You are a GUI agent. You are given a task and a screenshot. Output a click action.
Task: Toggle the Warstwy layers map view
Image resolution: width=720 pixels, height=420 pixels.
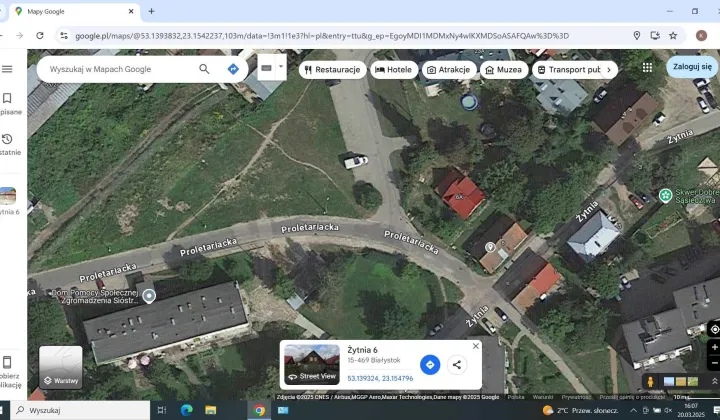coord(61,367)
